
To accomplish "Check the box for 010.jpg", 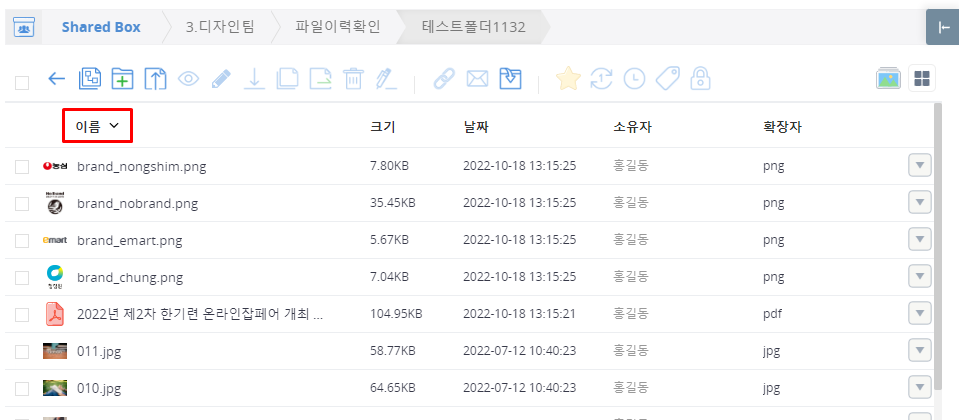I will [22, 389].
